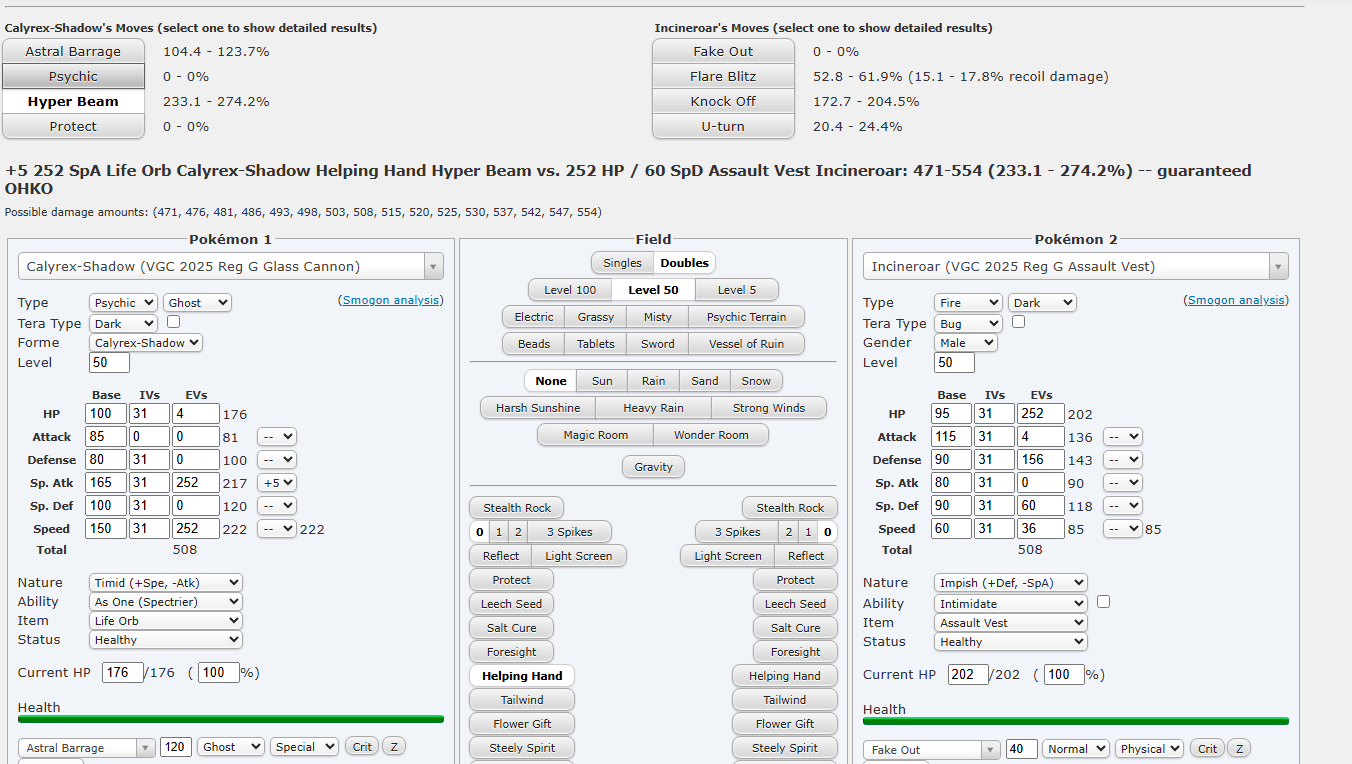Open Calyrex-Shadow's Item dropdown (Life Orb)
Image resolution: width=1352 pixels, height=764 pixels.
tap(166, 621)
